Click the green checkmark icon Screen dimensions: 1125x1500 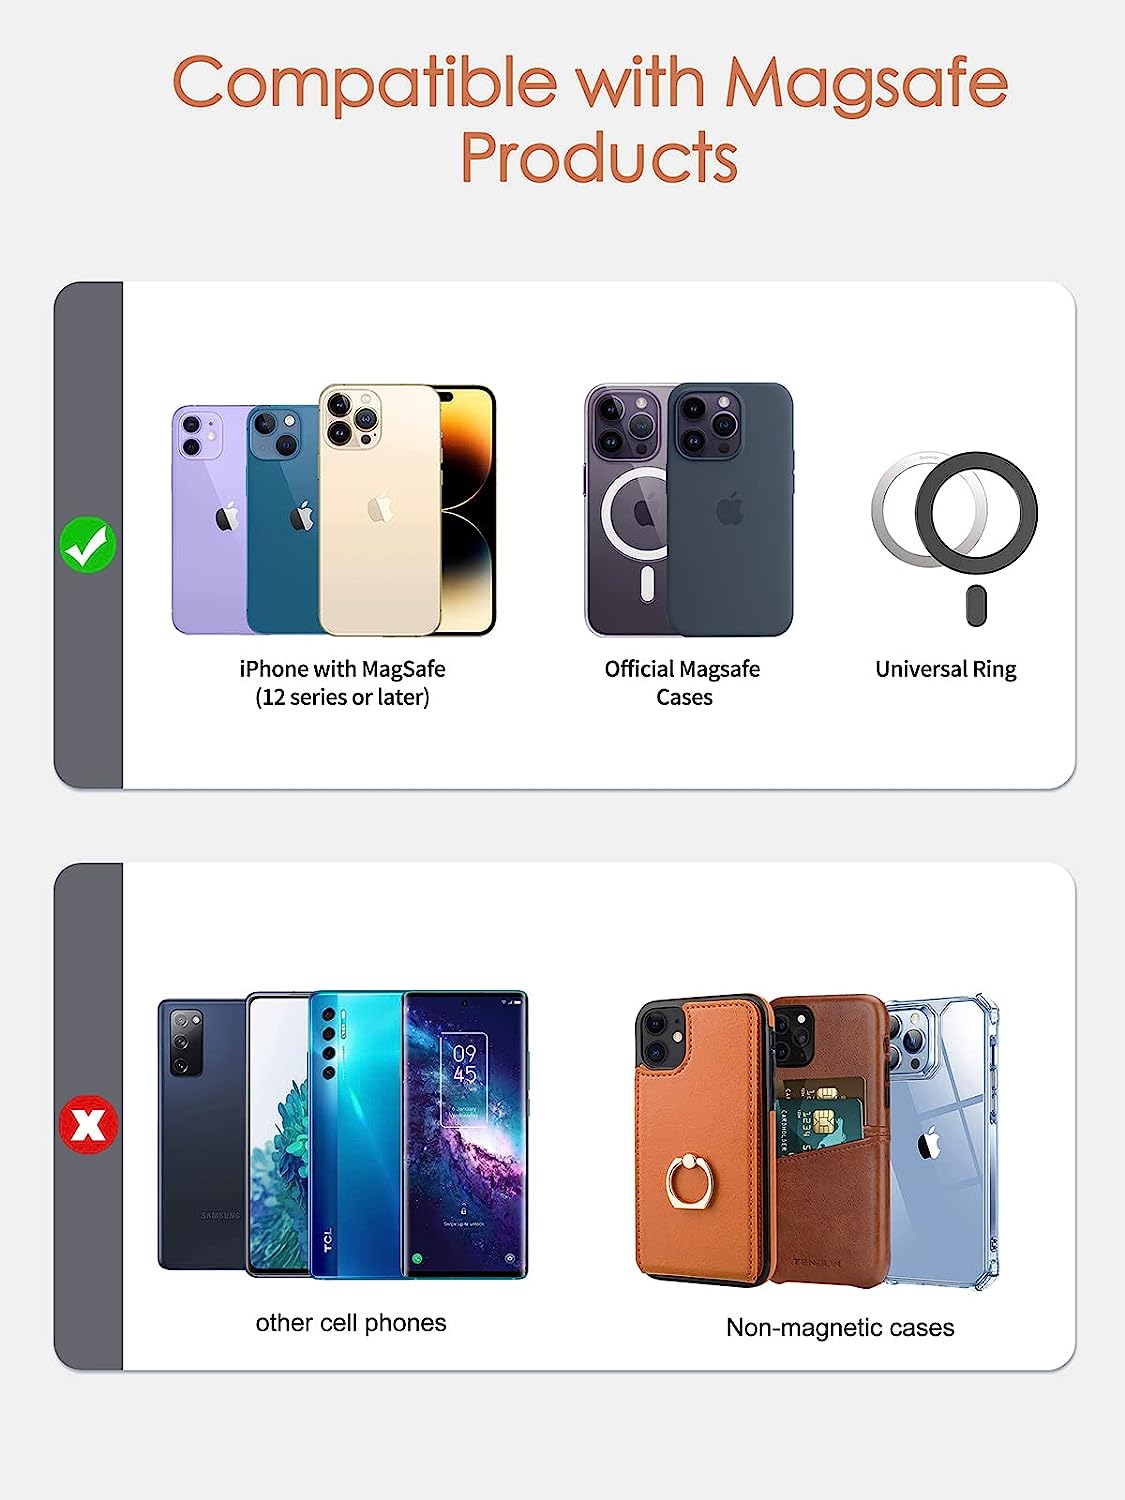coord(88,544)
